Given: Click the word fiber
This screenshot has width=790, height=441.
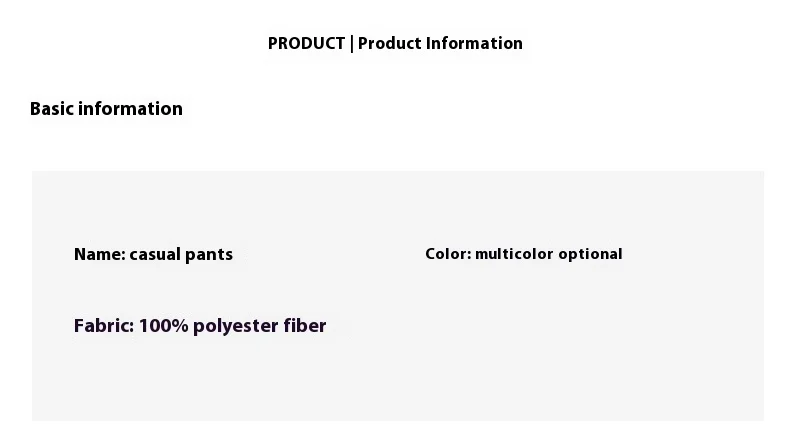Looking at the screenshot, I should (x=304, y=326).
